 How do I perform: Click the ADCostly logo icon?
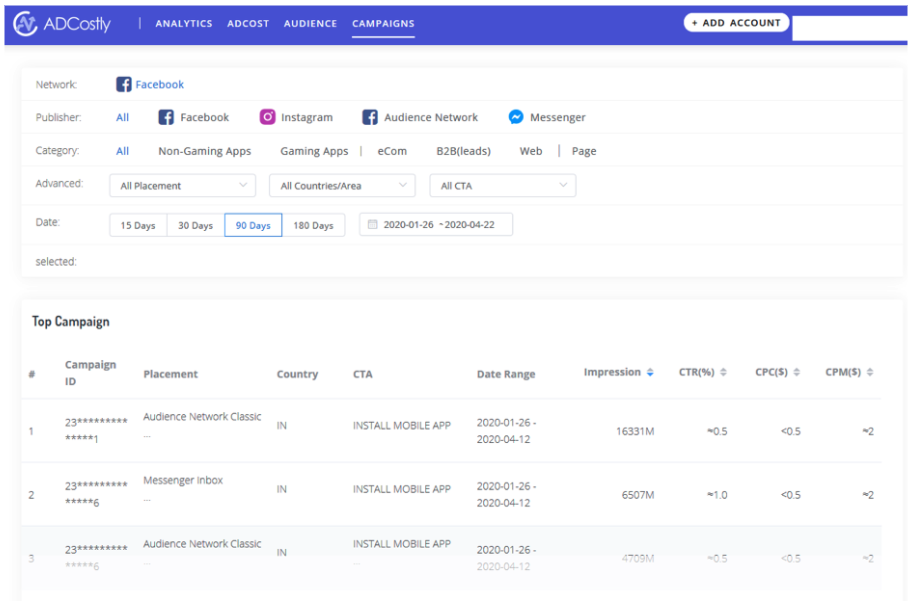coord(25,24)
